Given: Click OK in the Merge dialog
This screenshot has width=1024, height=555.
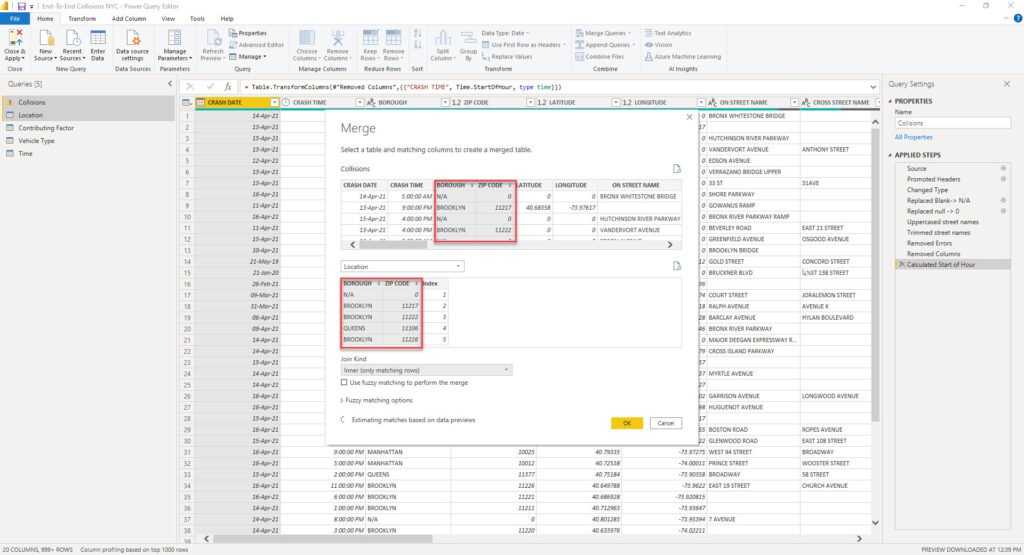Looking at the screenshot, I should [x=627, y=423].
